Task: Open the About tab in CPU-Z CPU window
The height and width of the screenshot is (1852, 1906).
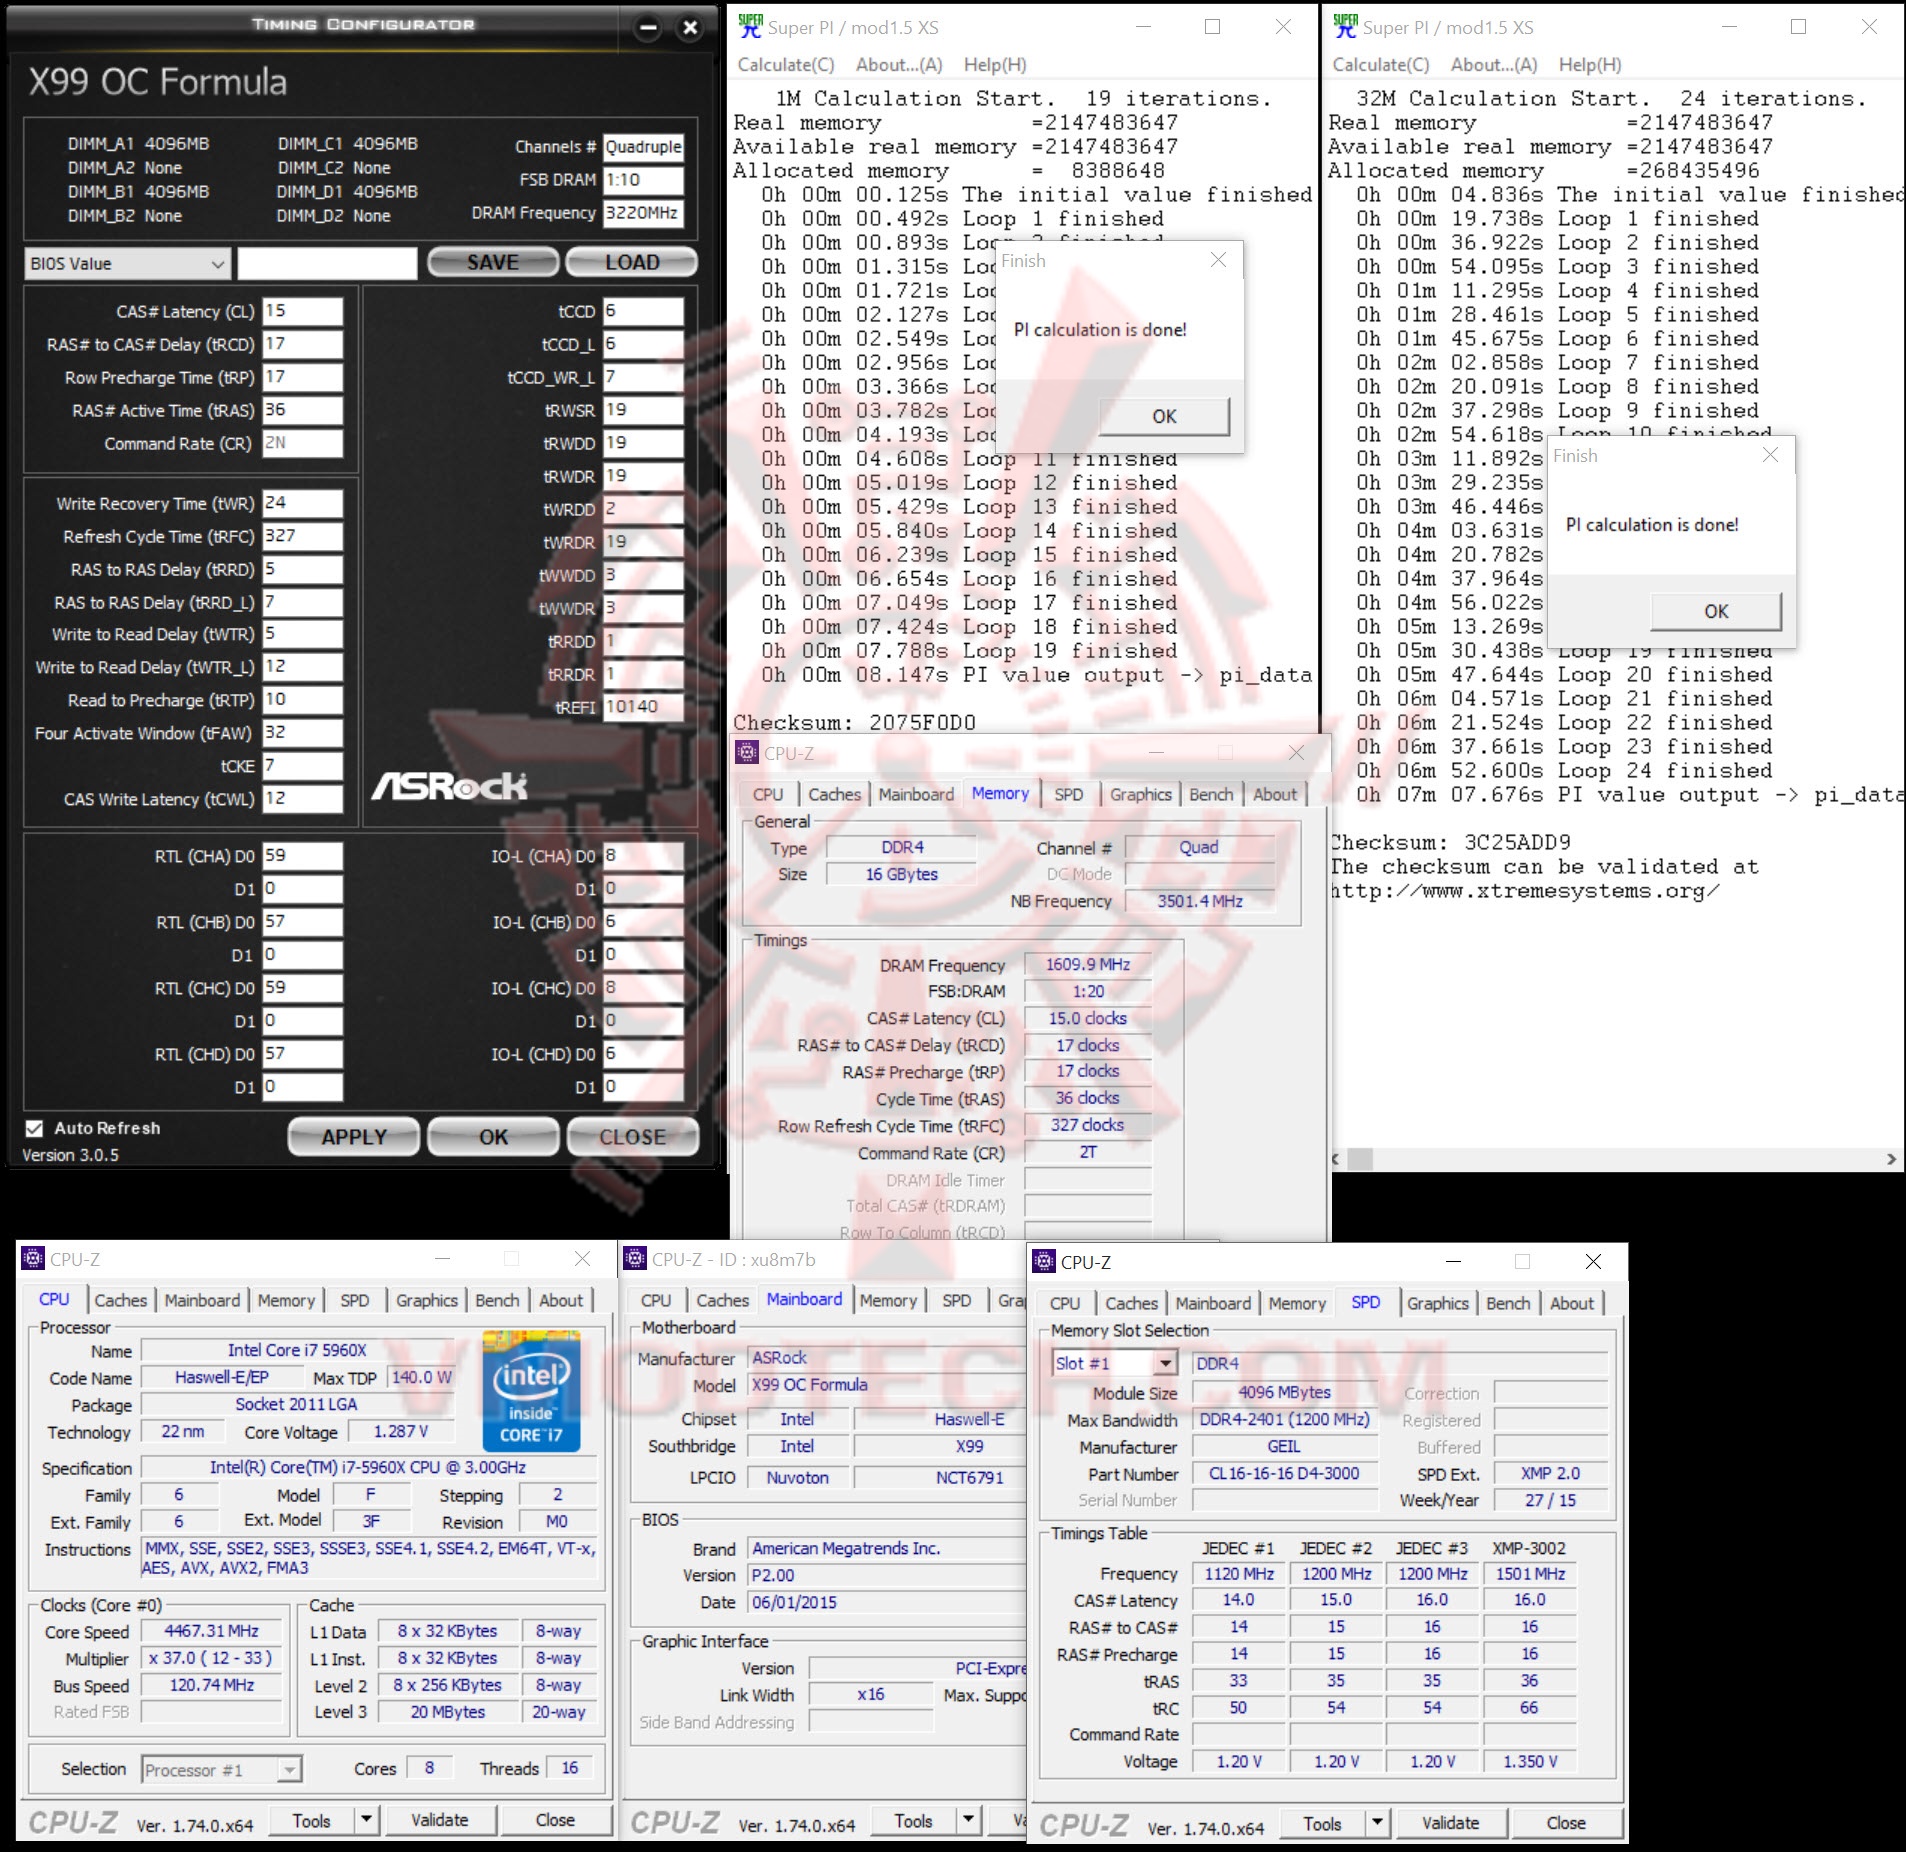Action: [561, 1300]
